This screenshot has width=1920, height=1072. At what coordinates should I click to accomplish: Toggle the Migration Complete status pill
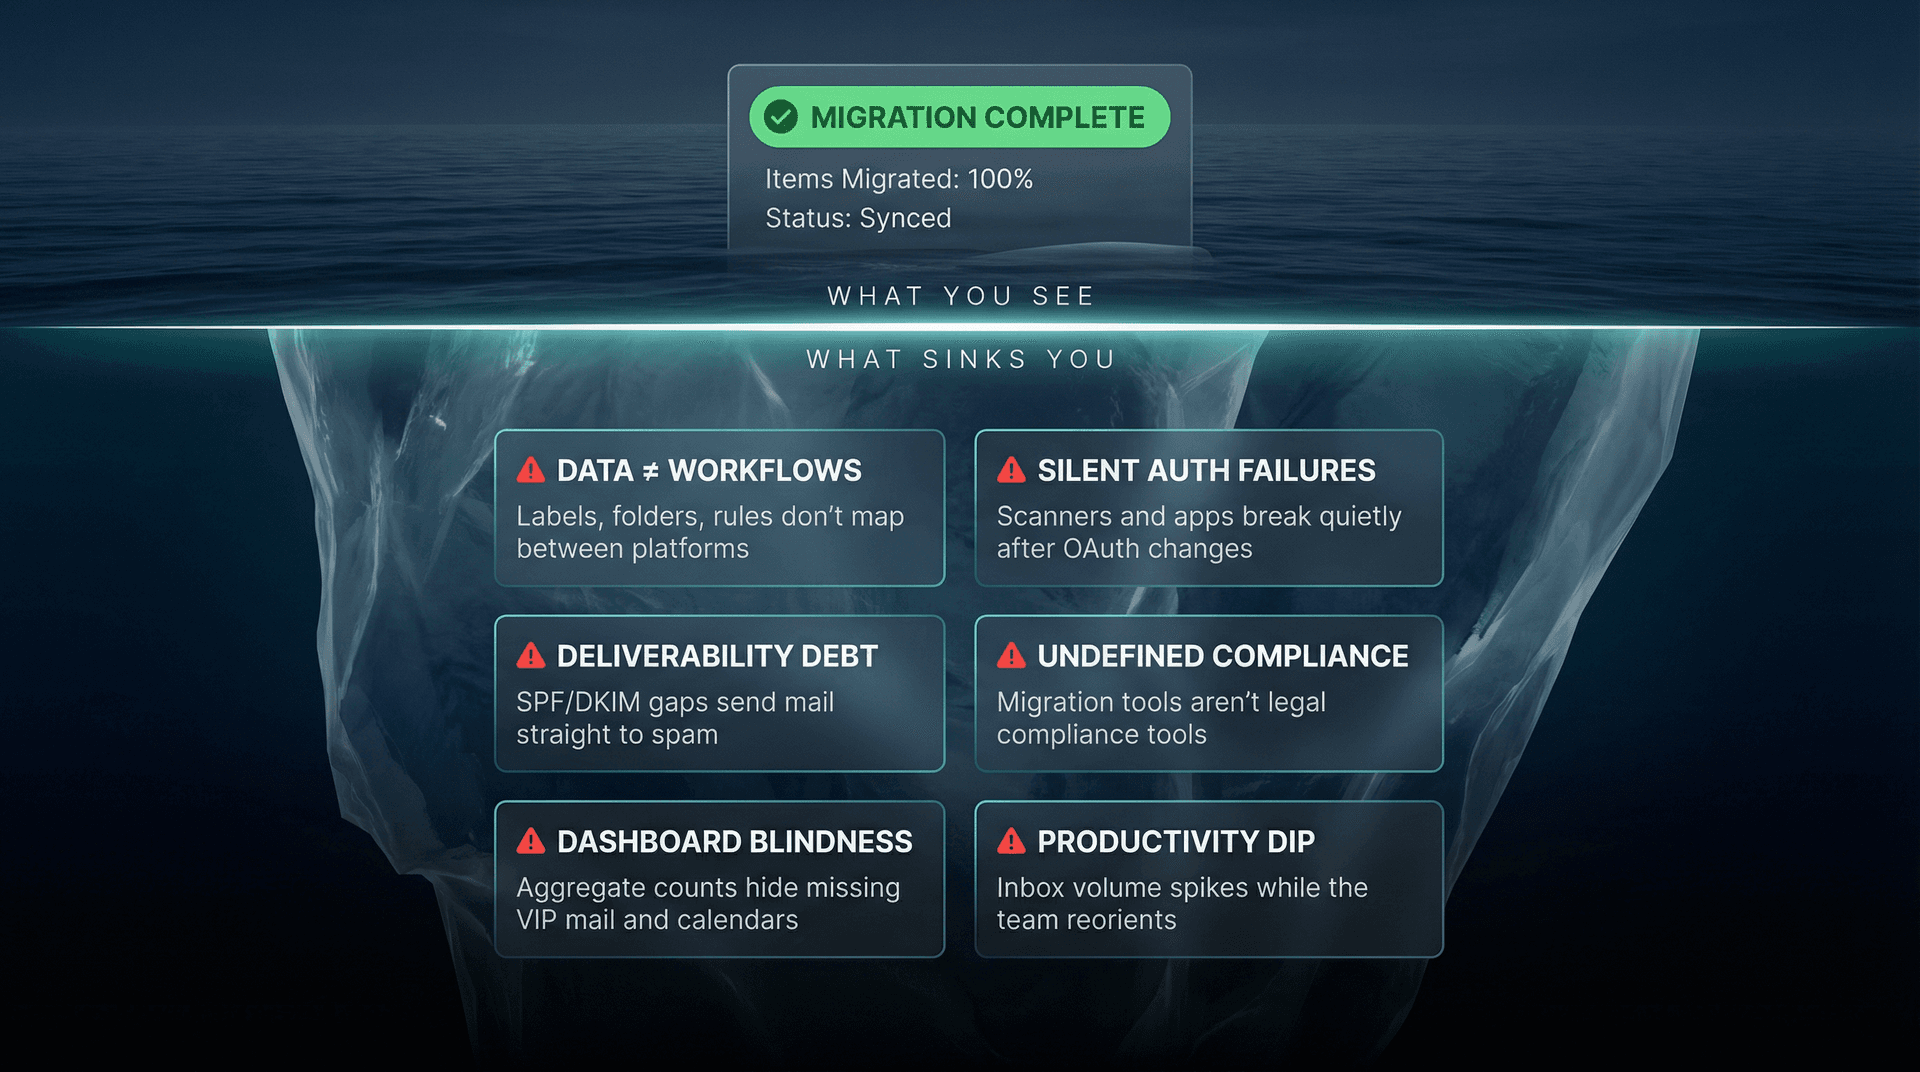click(958, 117)
